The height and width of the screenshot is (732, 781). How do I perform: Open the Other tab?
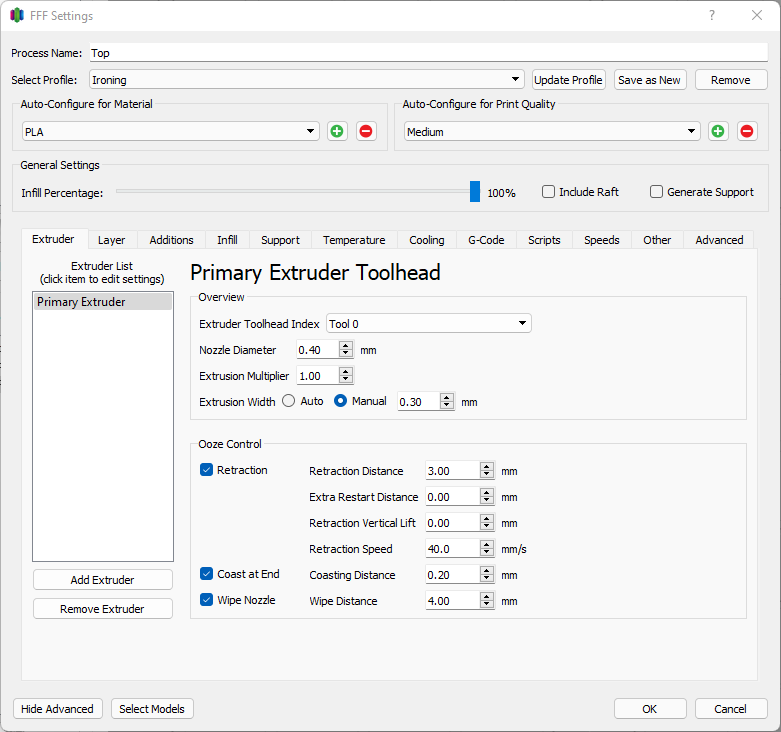(657, 240)
